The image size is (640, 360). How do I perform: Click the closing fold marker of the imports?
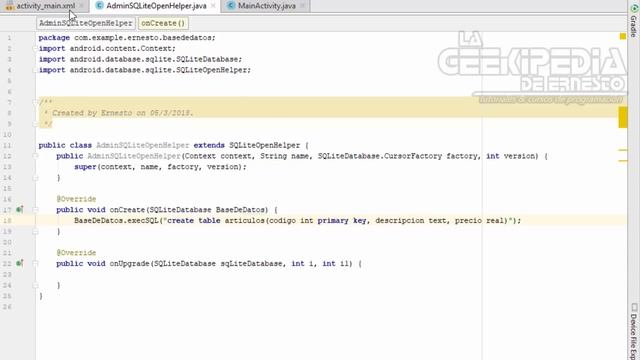[x=36, y=70]
